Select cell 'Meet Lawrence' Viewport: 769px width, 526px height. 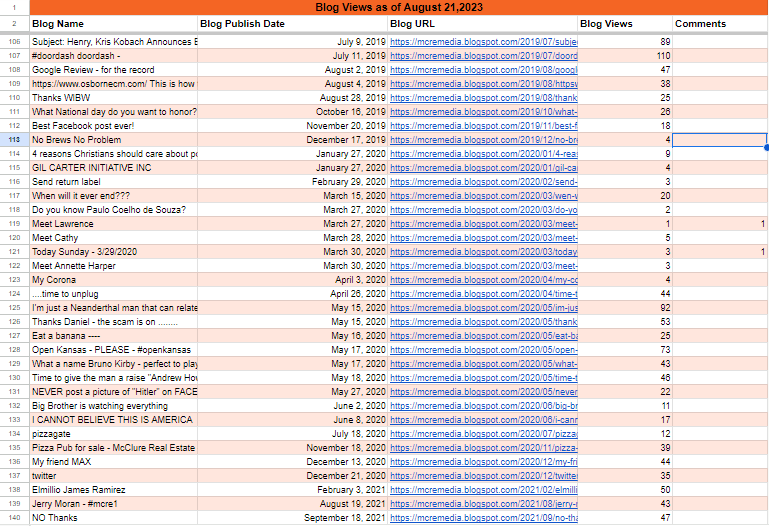coord(113,224)
